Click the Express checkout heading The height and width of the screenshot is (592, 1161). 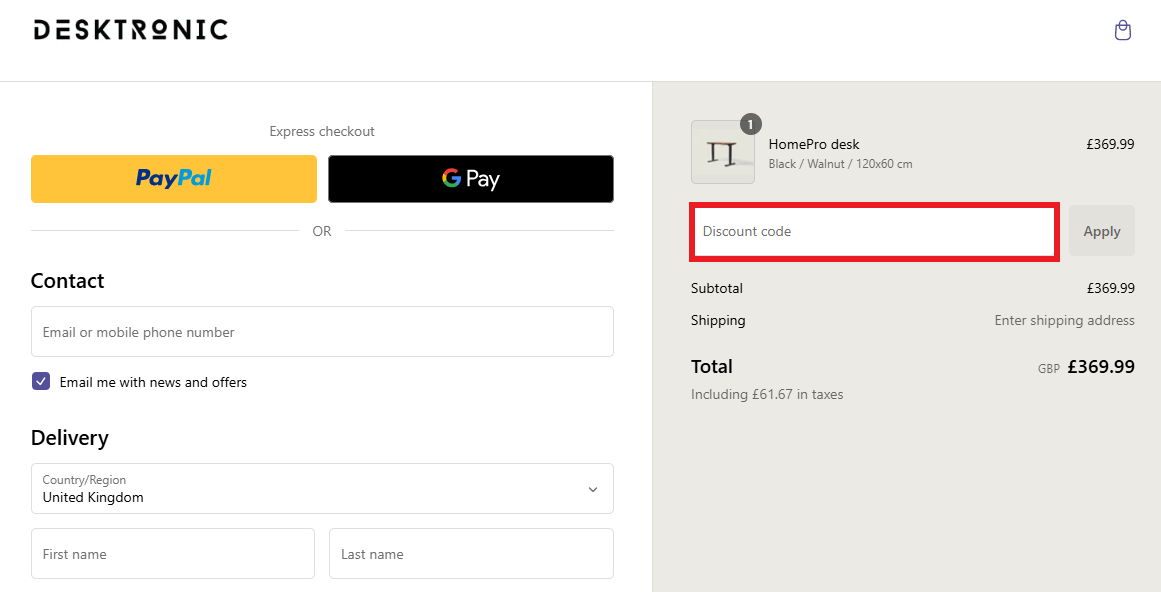coord(322,131)
